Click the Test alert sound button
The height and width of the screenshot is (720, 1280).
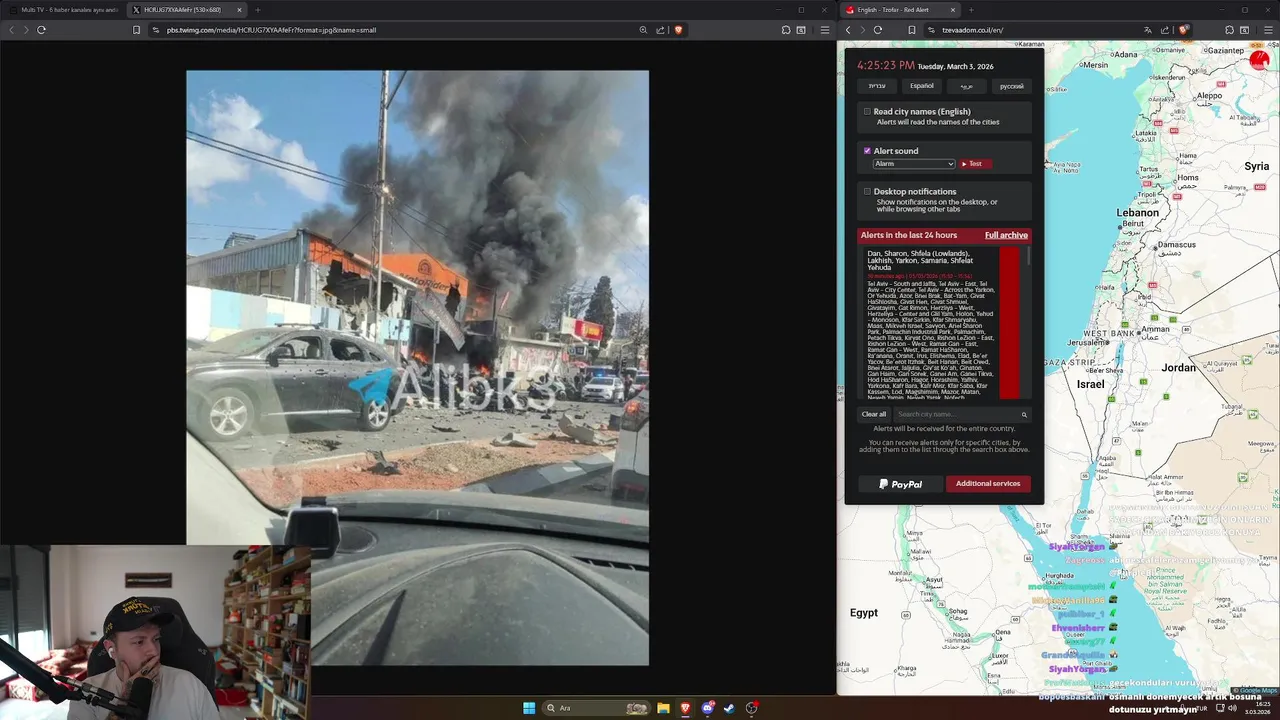pos(975,164)
